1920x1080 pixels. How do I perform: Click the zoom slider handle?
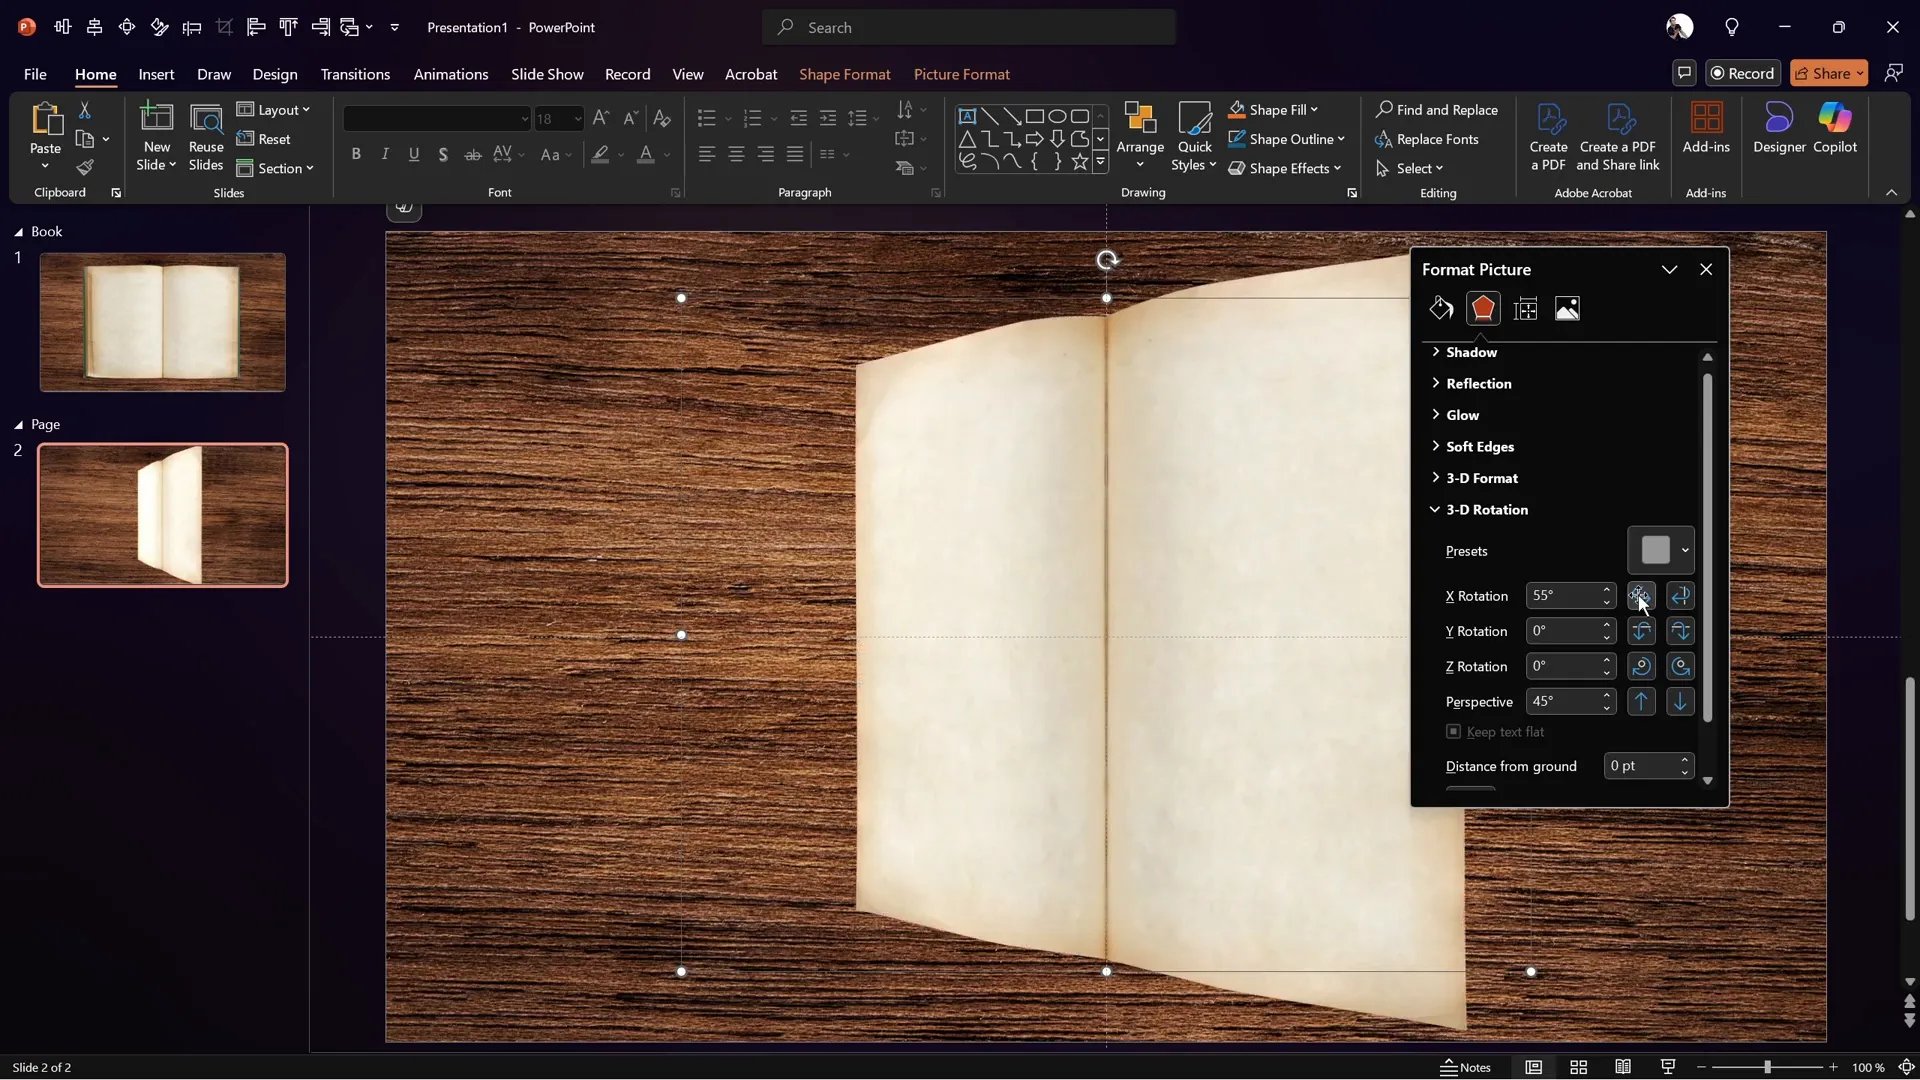pos(1767,1068)
